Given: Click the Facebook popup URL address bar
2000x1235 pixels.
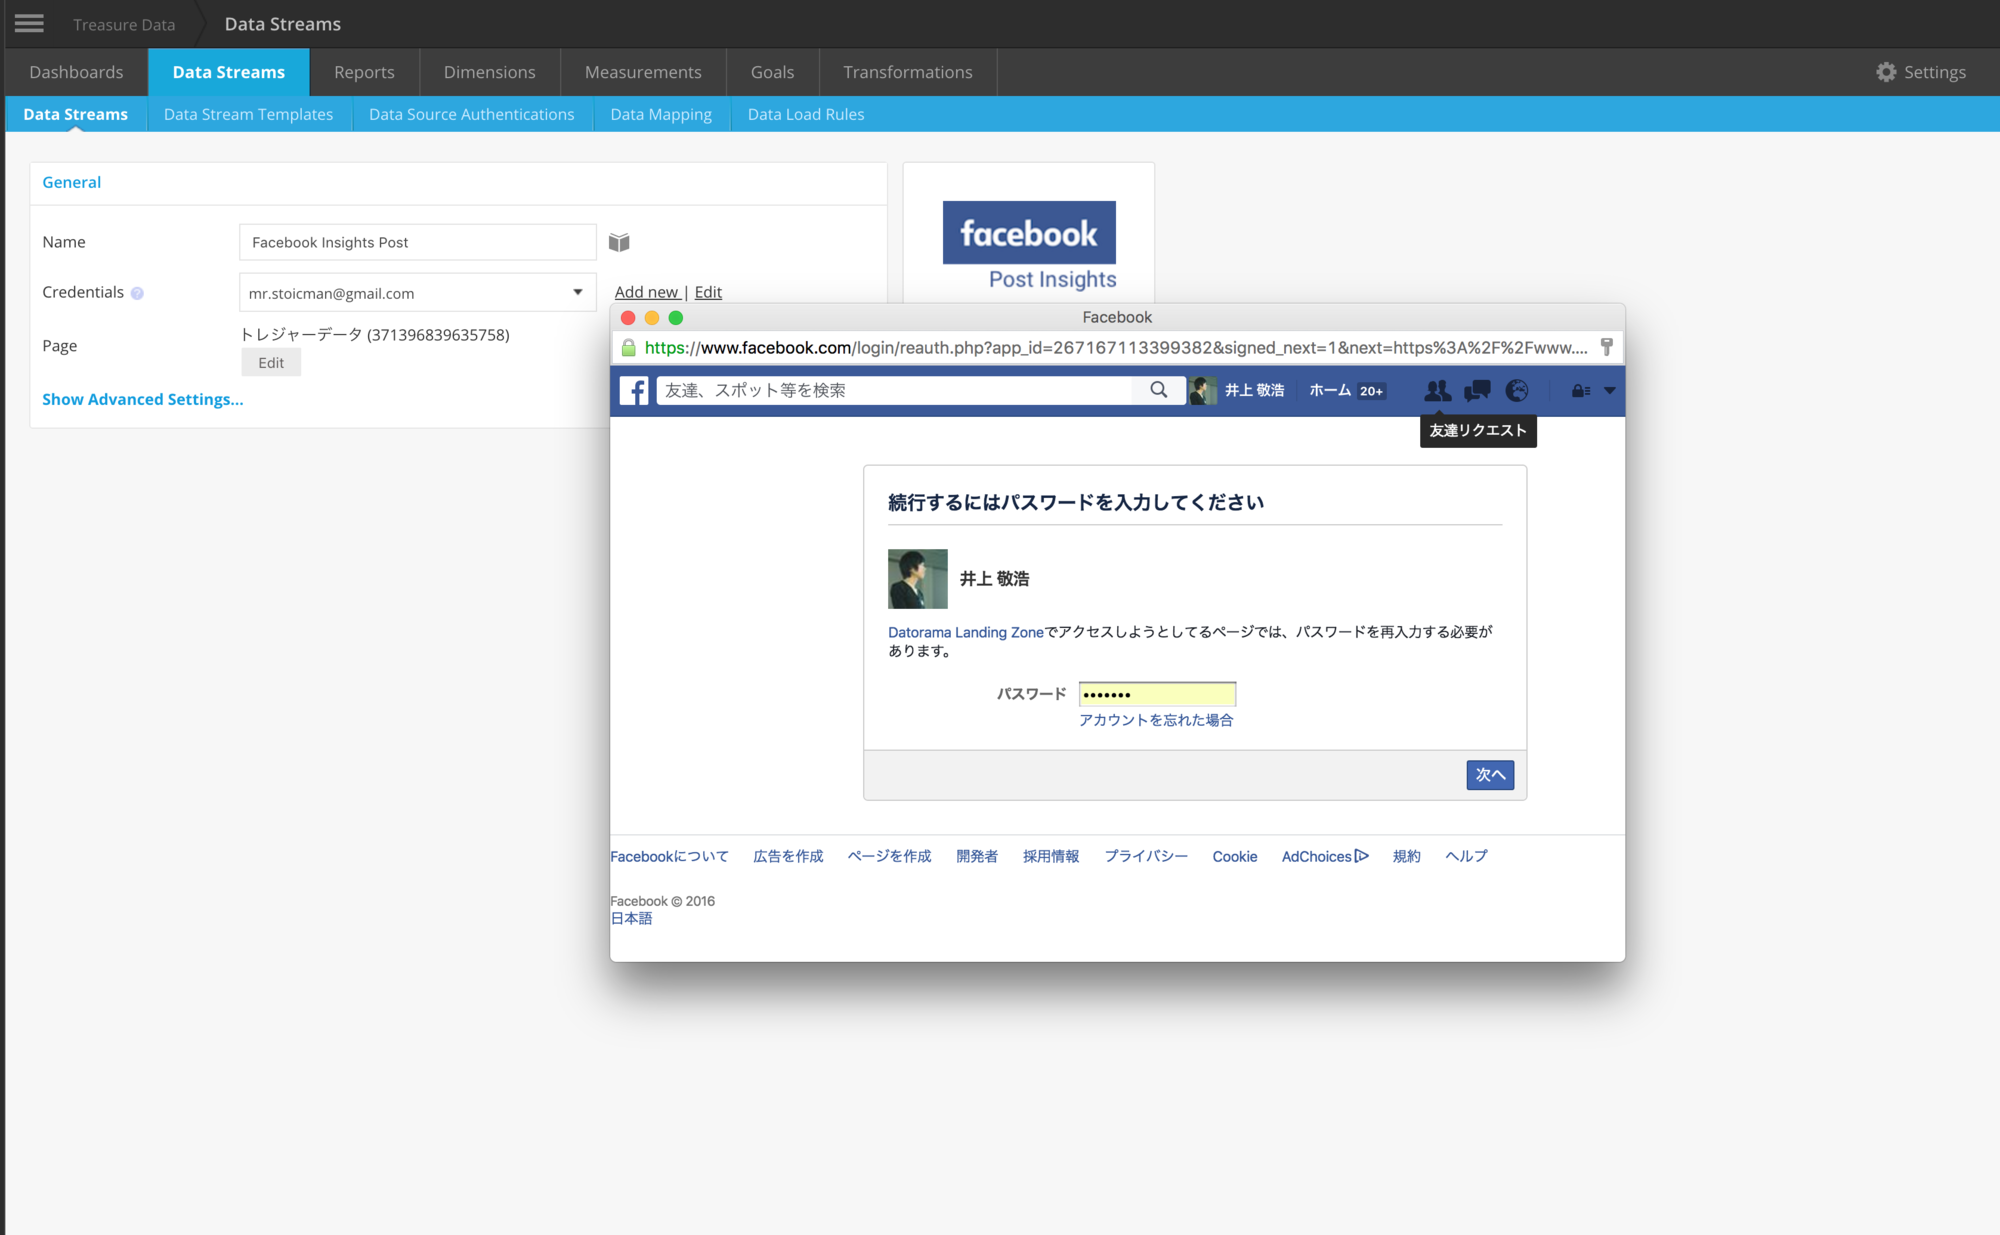Looking at the screenshot, I should click(x=1116, y=348).
